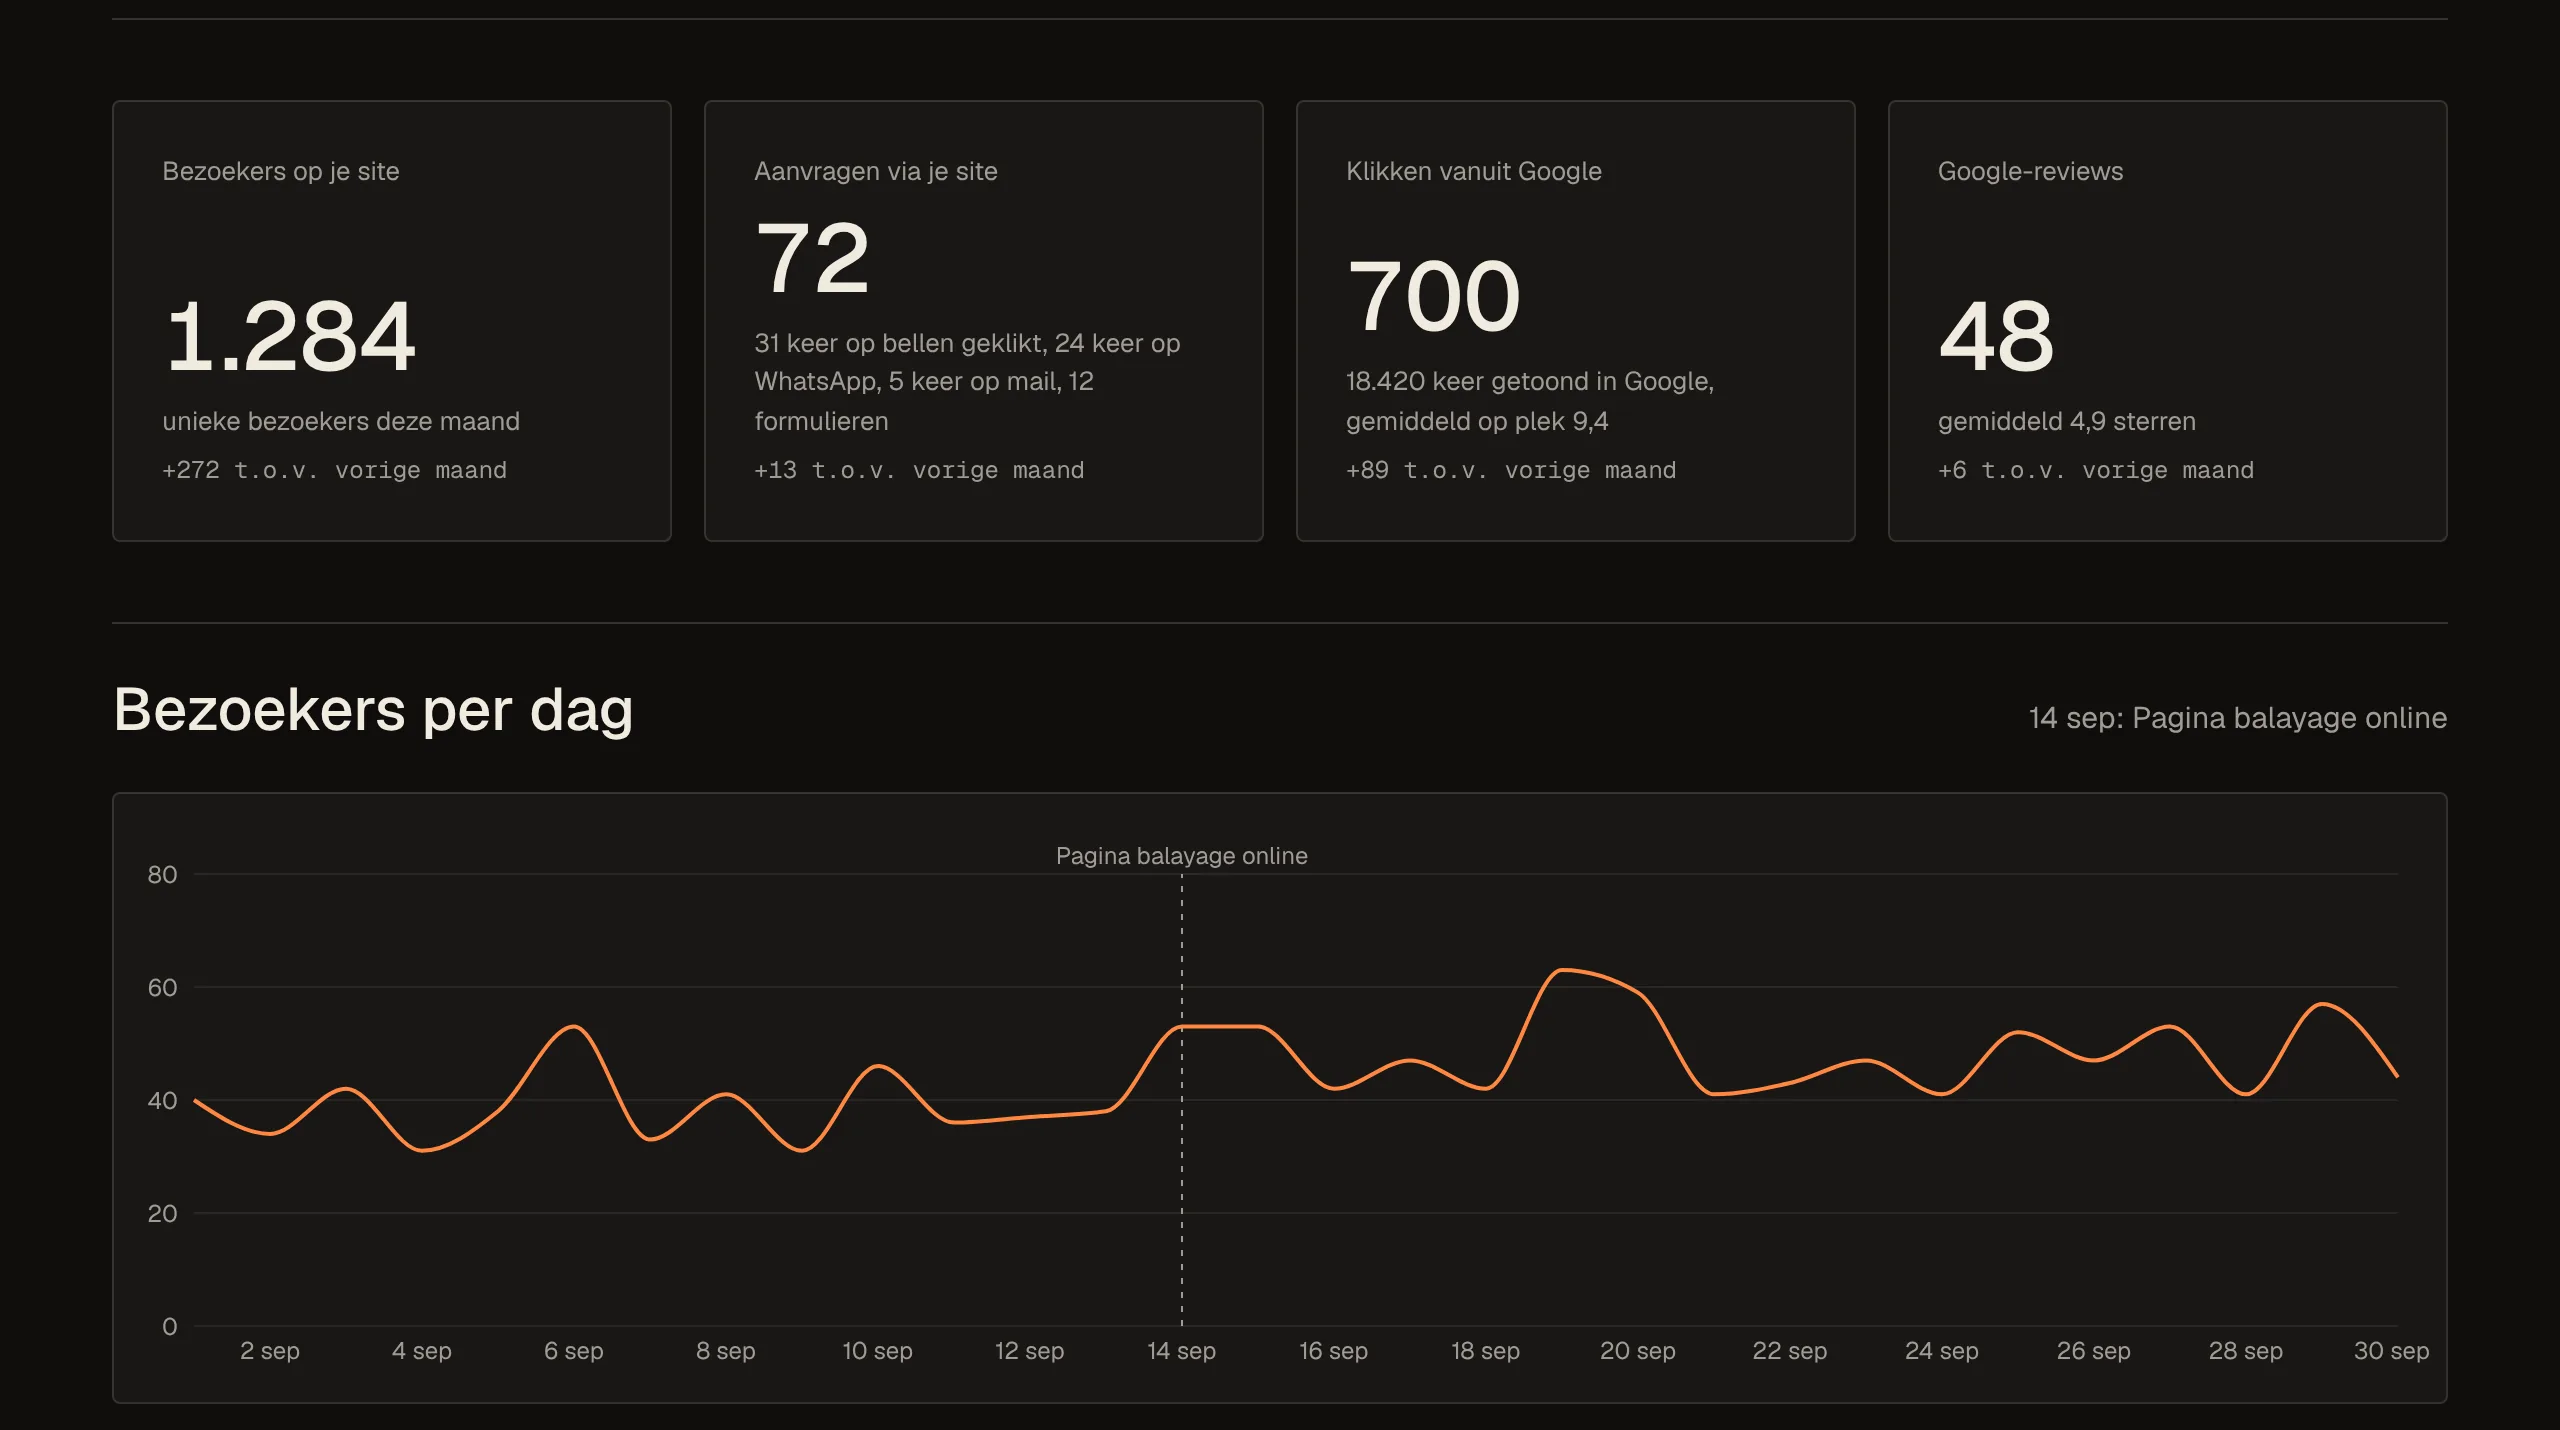The image size is (2560, 1430).
Task: Click the 72 requests number
Action: point(812,258)
